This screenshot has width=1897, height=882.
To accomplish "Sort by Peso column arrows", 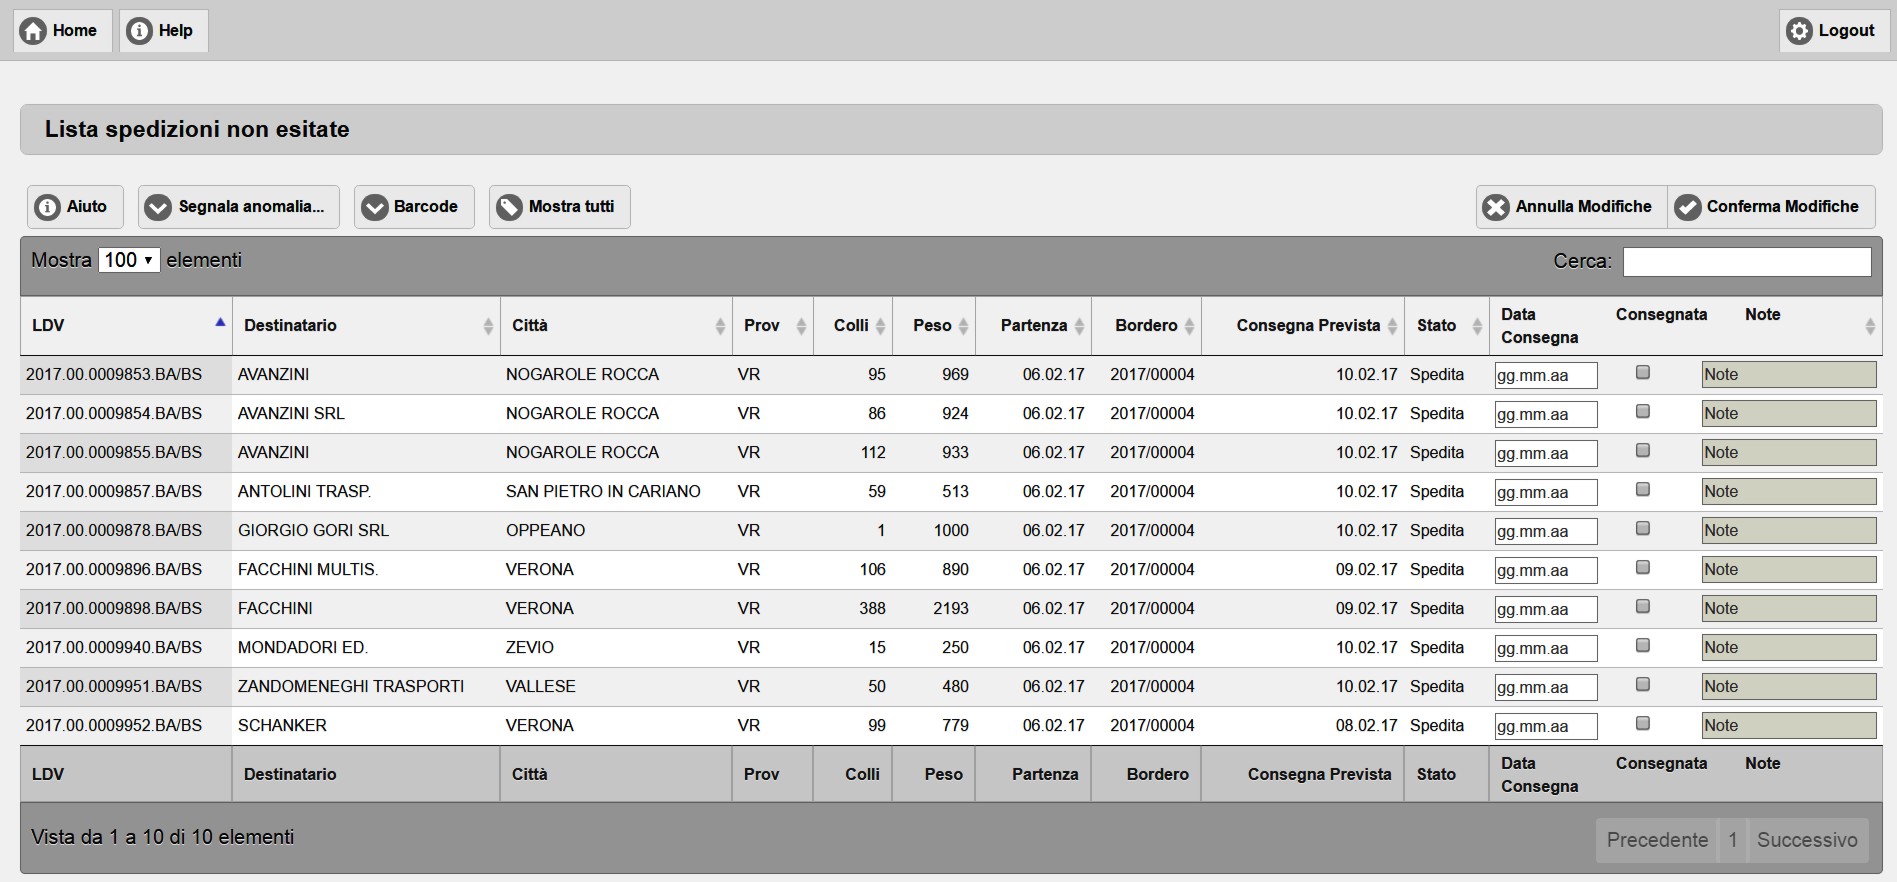I will tap(963, 326).
